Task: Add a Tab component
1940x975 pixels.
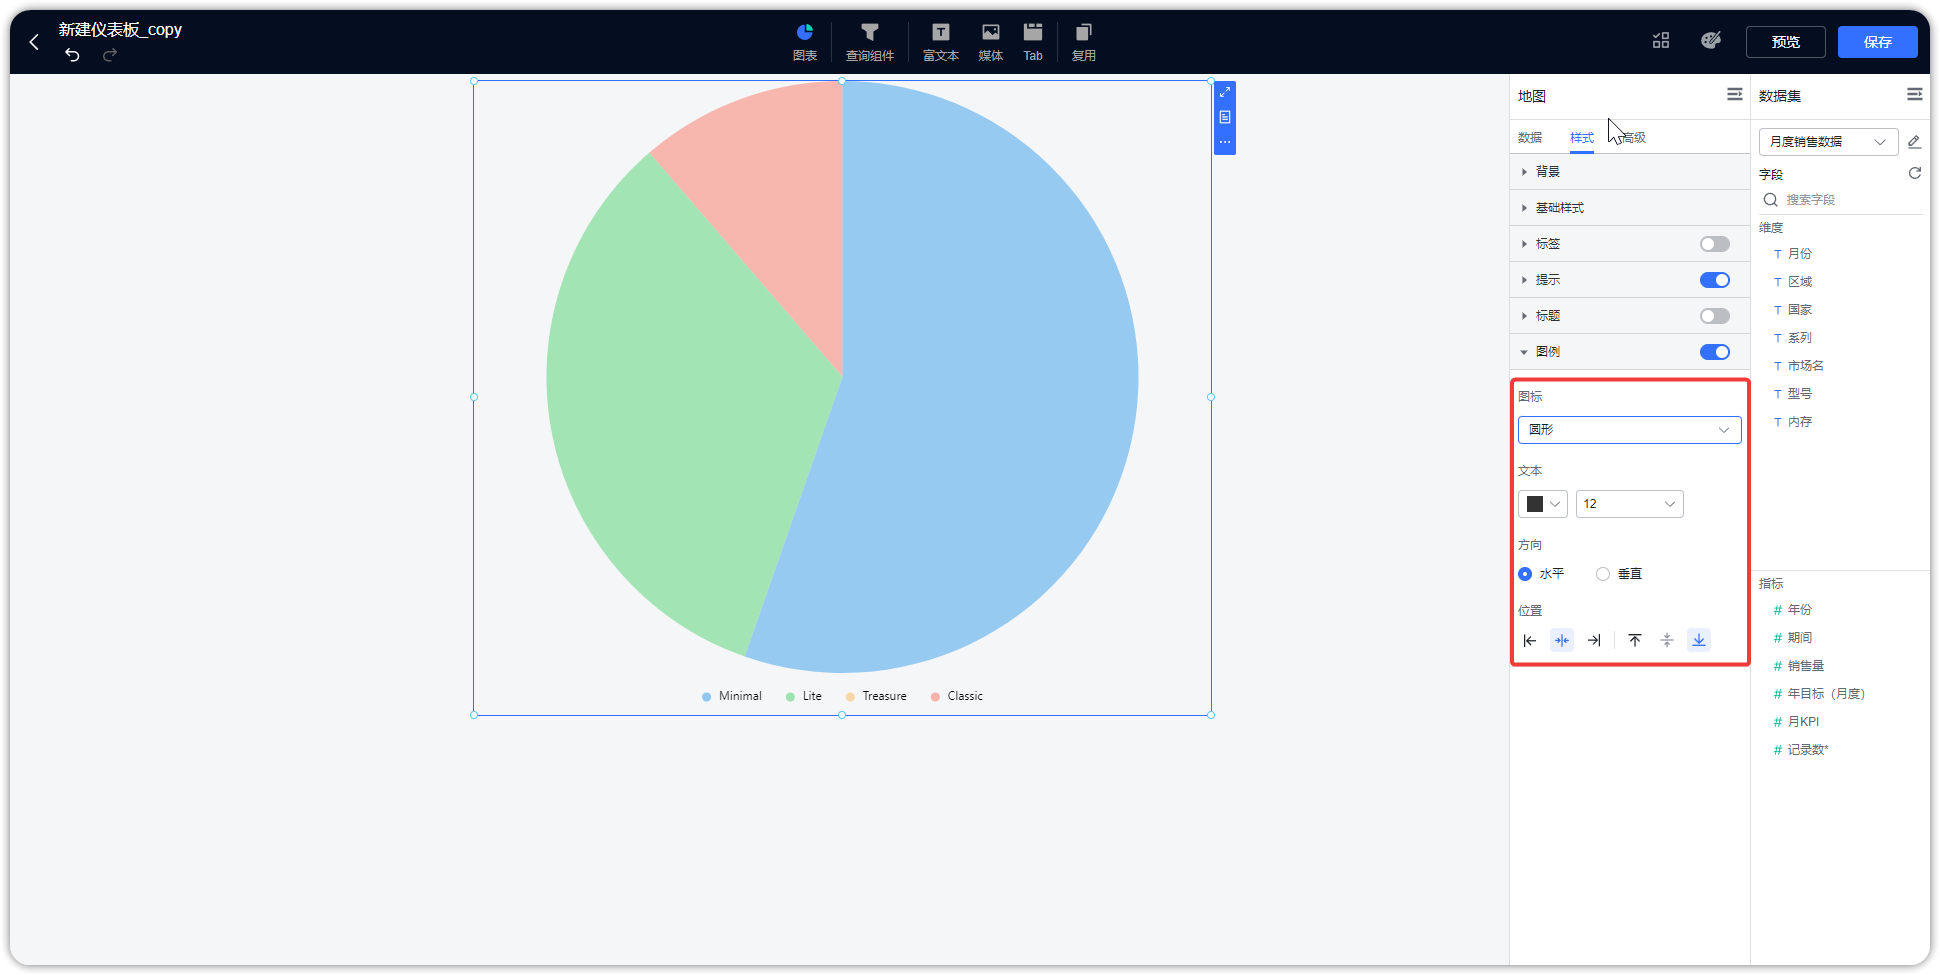Action: click(1033, 42)
